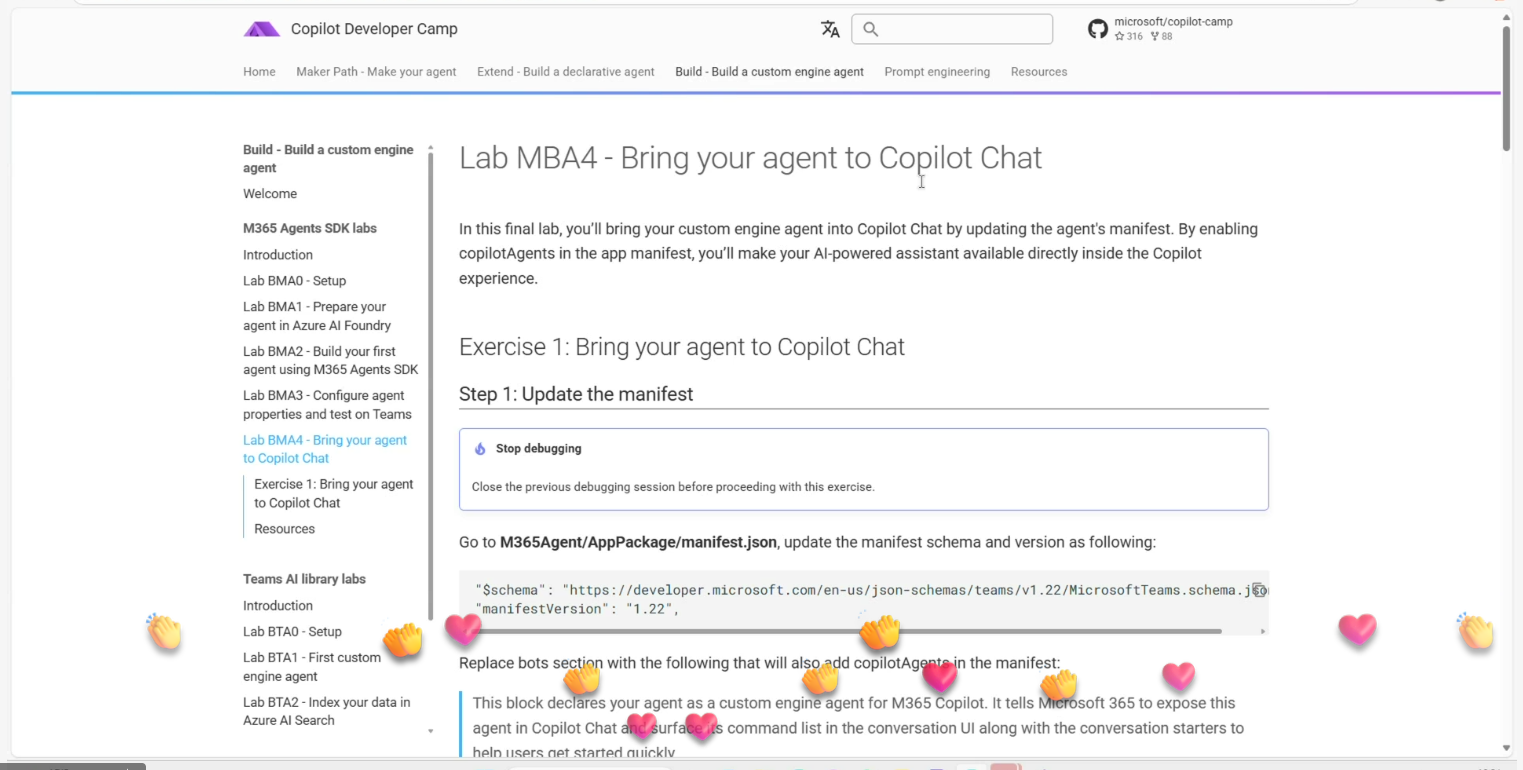Image resolution: width=1523 pixels, height=770 pixels.
Task: Open Lab BTA2 - Index your data in Azure AI Search
Action: coord(327,711)
